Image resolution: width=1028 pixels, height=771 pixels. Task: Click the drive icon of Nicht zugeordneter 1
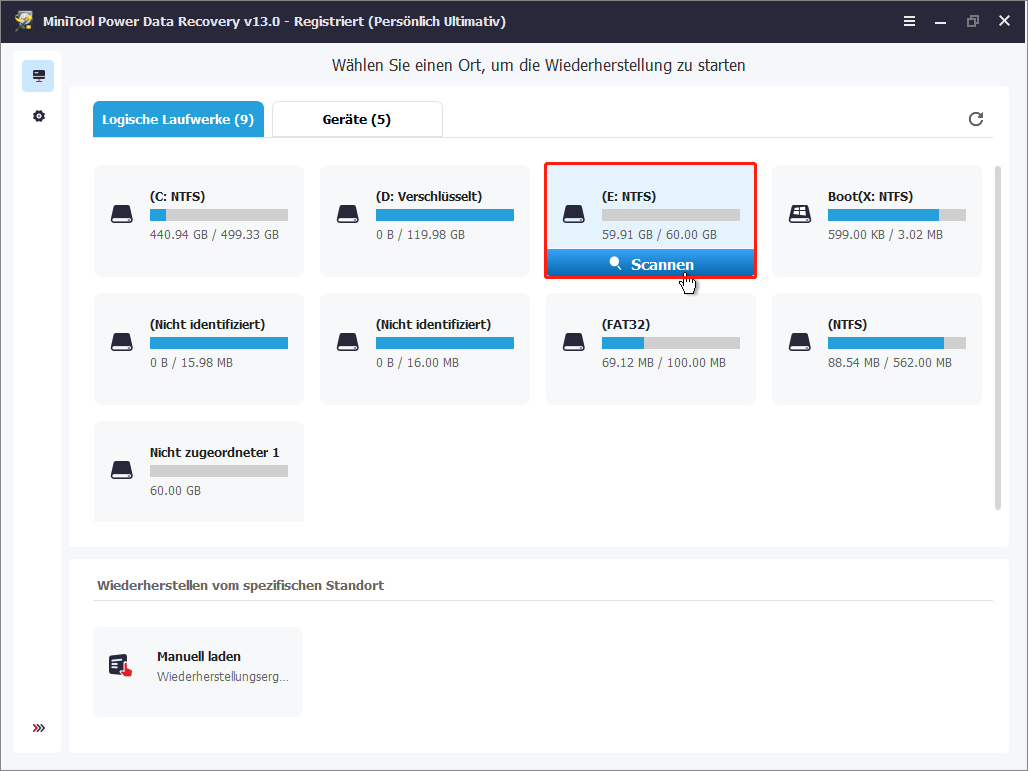point(122,469)
